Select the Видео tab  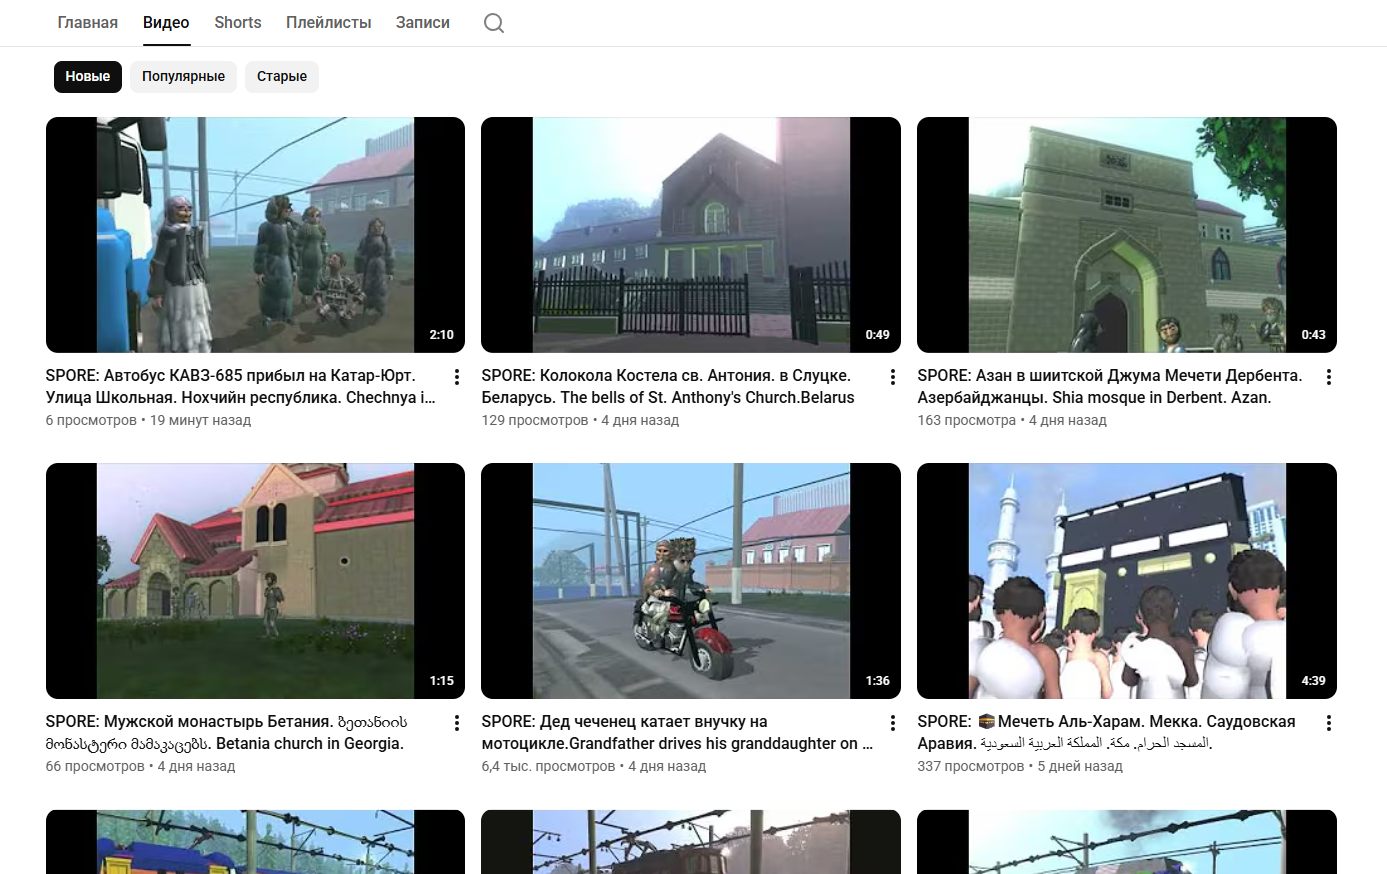point(166,22)
